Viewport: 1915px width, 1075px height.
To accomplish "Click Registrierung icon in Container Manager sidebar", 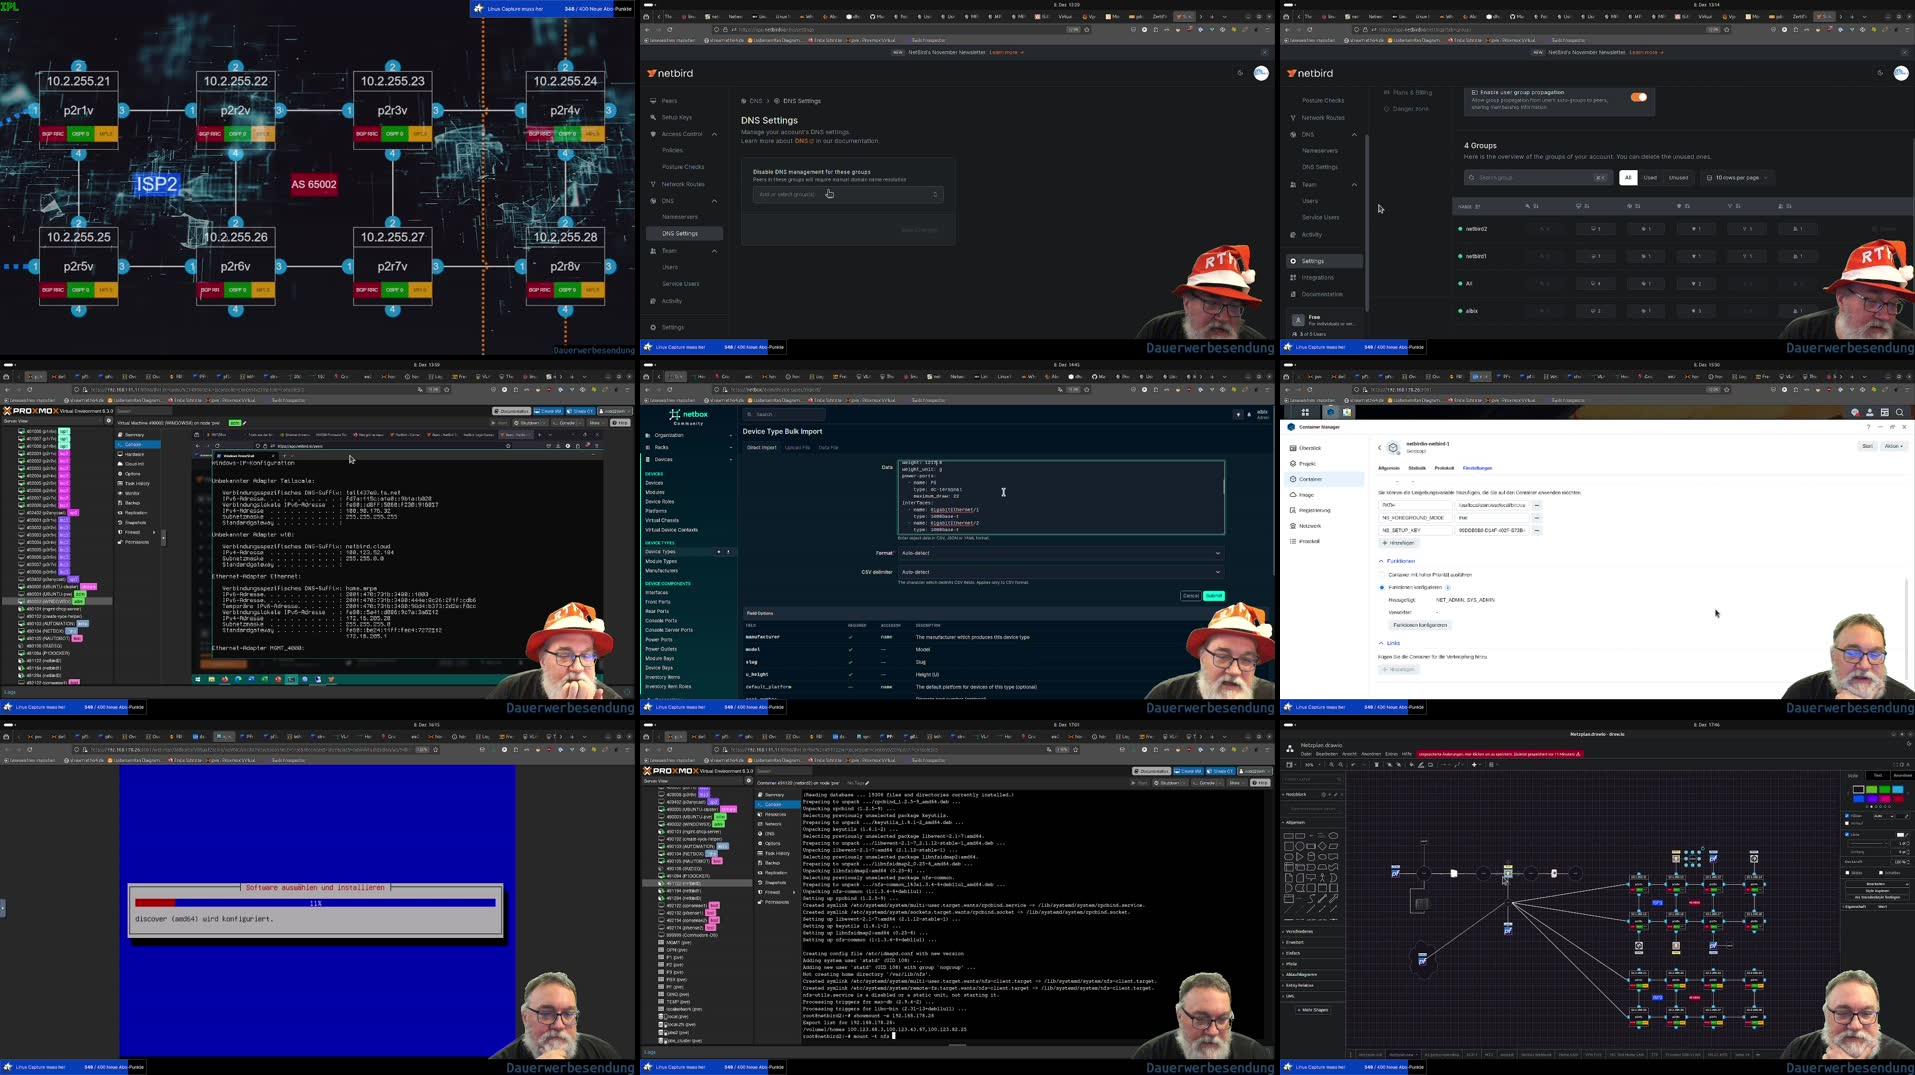I will pos(1292,510).
